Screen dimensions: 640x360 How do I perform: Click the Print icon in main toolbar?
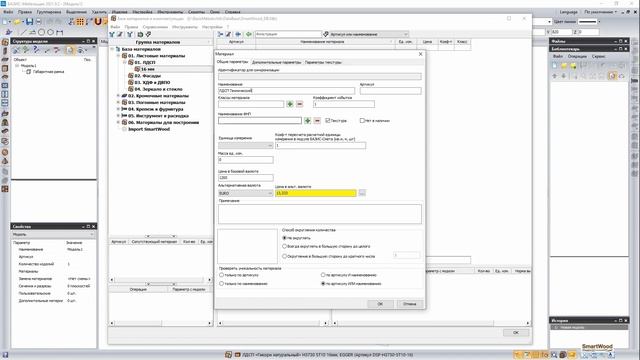[x=38, y=22]
